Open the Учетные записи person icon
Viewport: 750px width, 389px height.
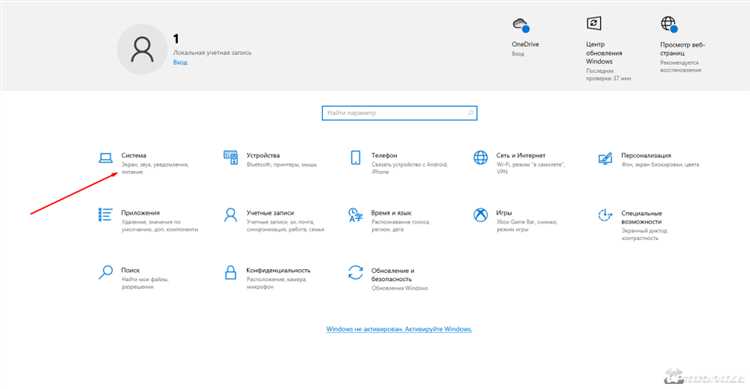point(231,215)
